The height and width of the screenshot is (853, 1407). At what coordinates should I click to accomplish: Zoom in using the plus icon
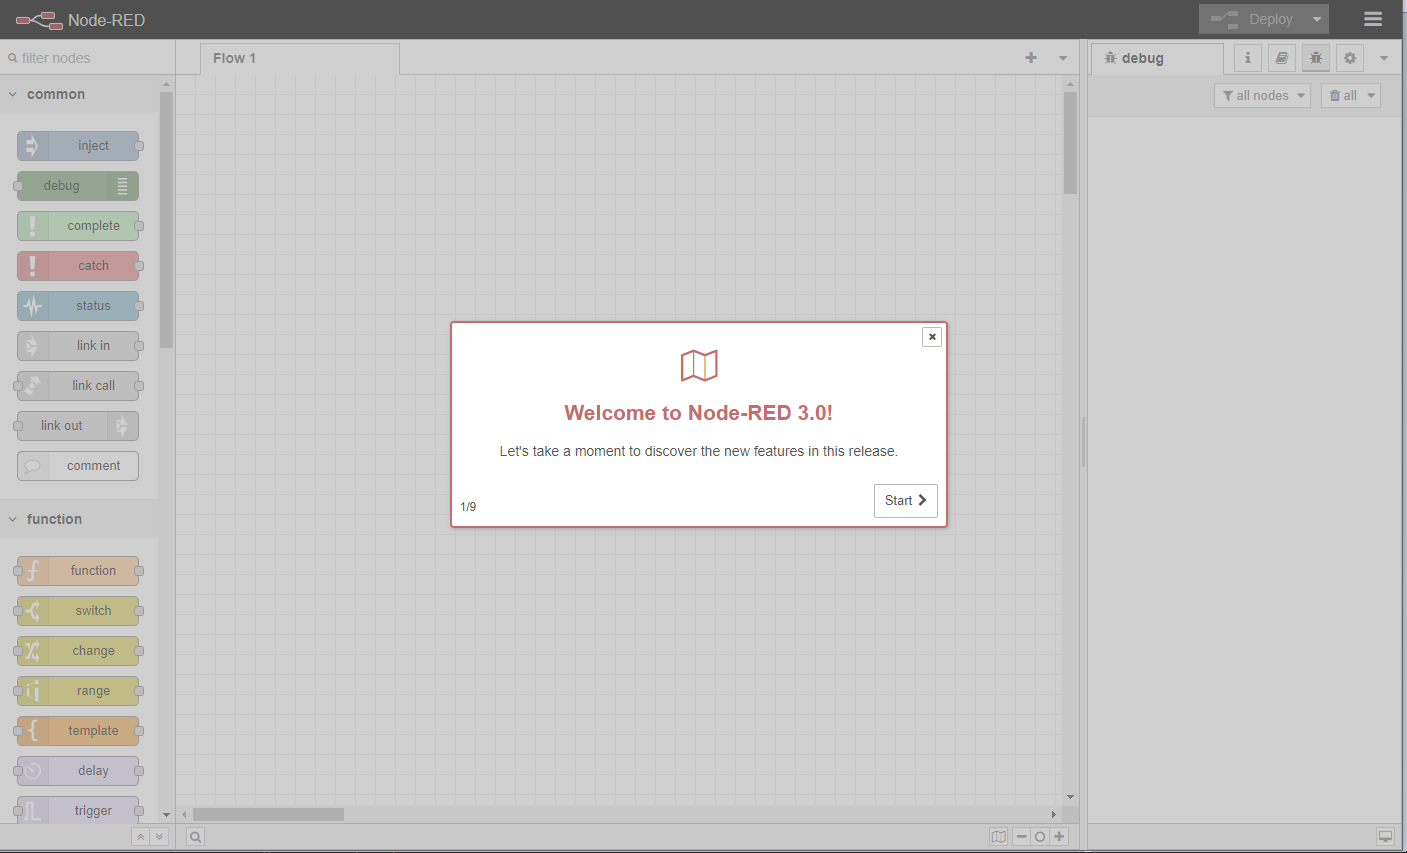pos(1058,836)
